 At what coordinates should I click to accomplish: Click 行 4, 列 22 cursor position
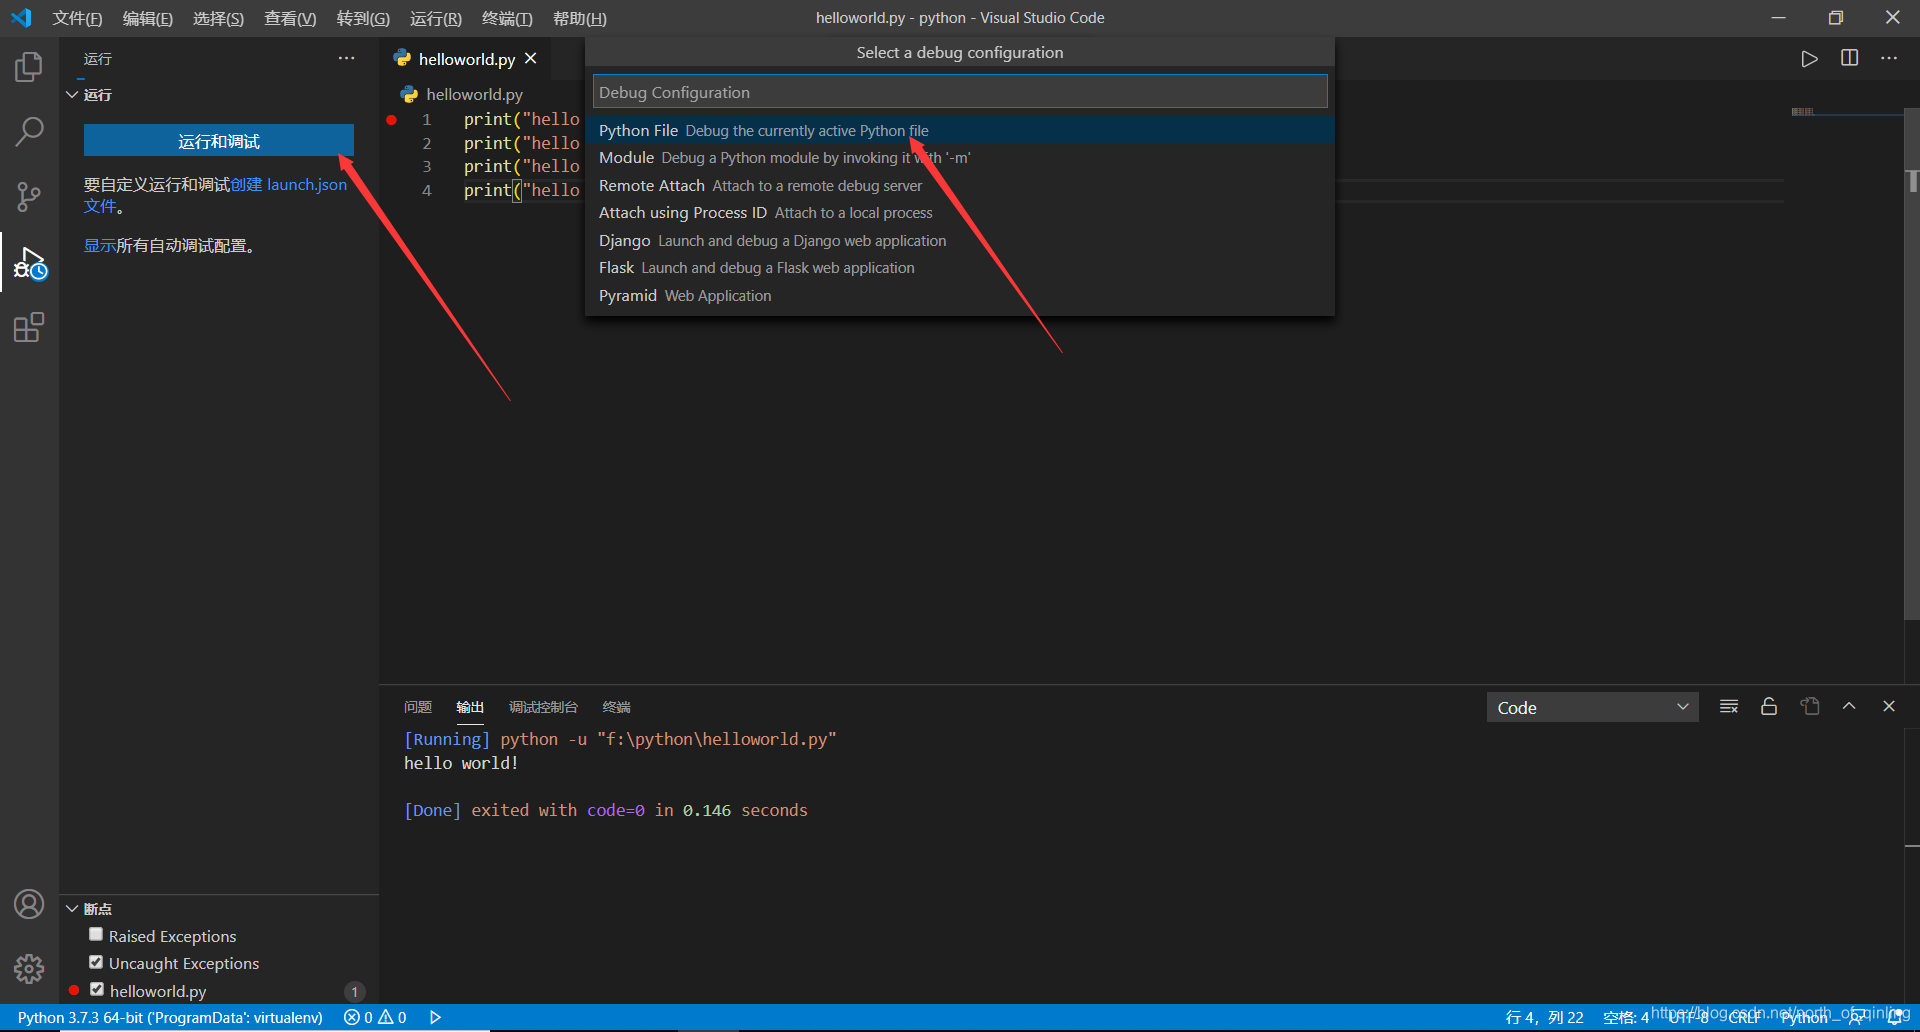(x=1545, y=1017)
